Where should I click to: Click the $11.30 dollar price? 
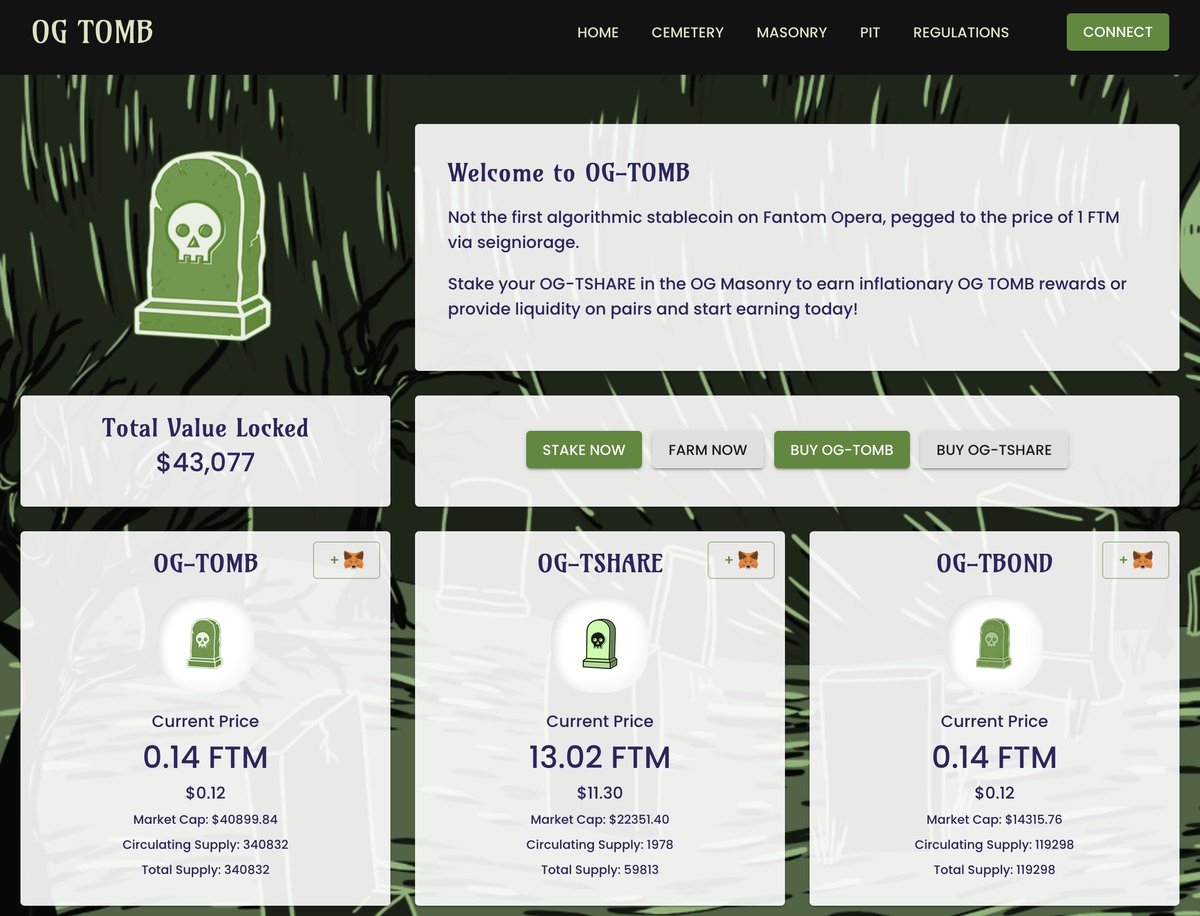[600, 793]
